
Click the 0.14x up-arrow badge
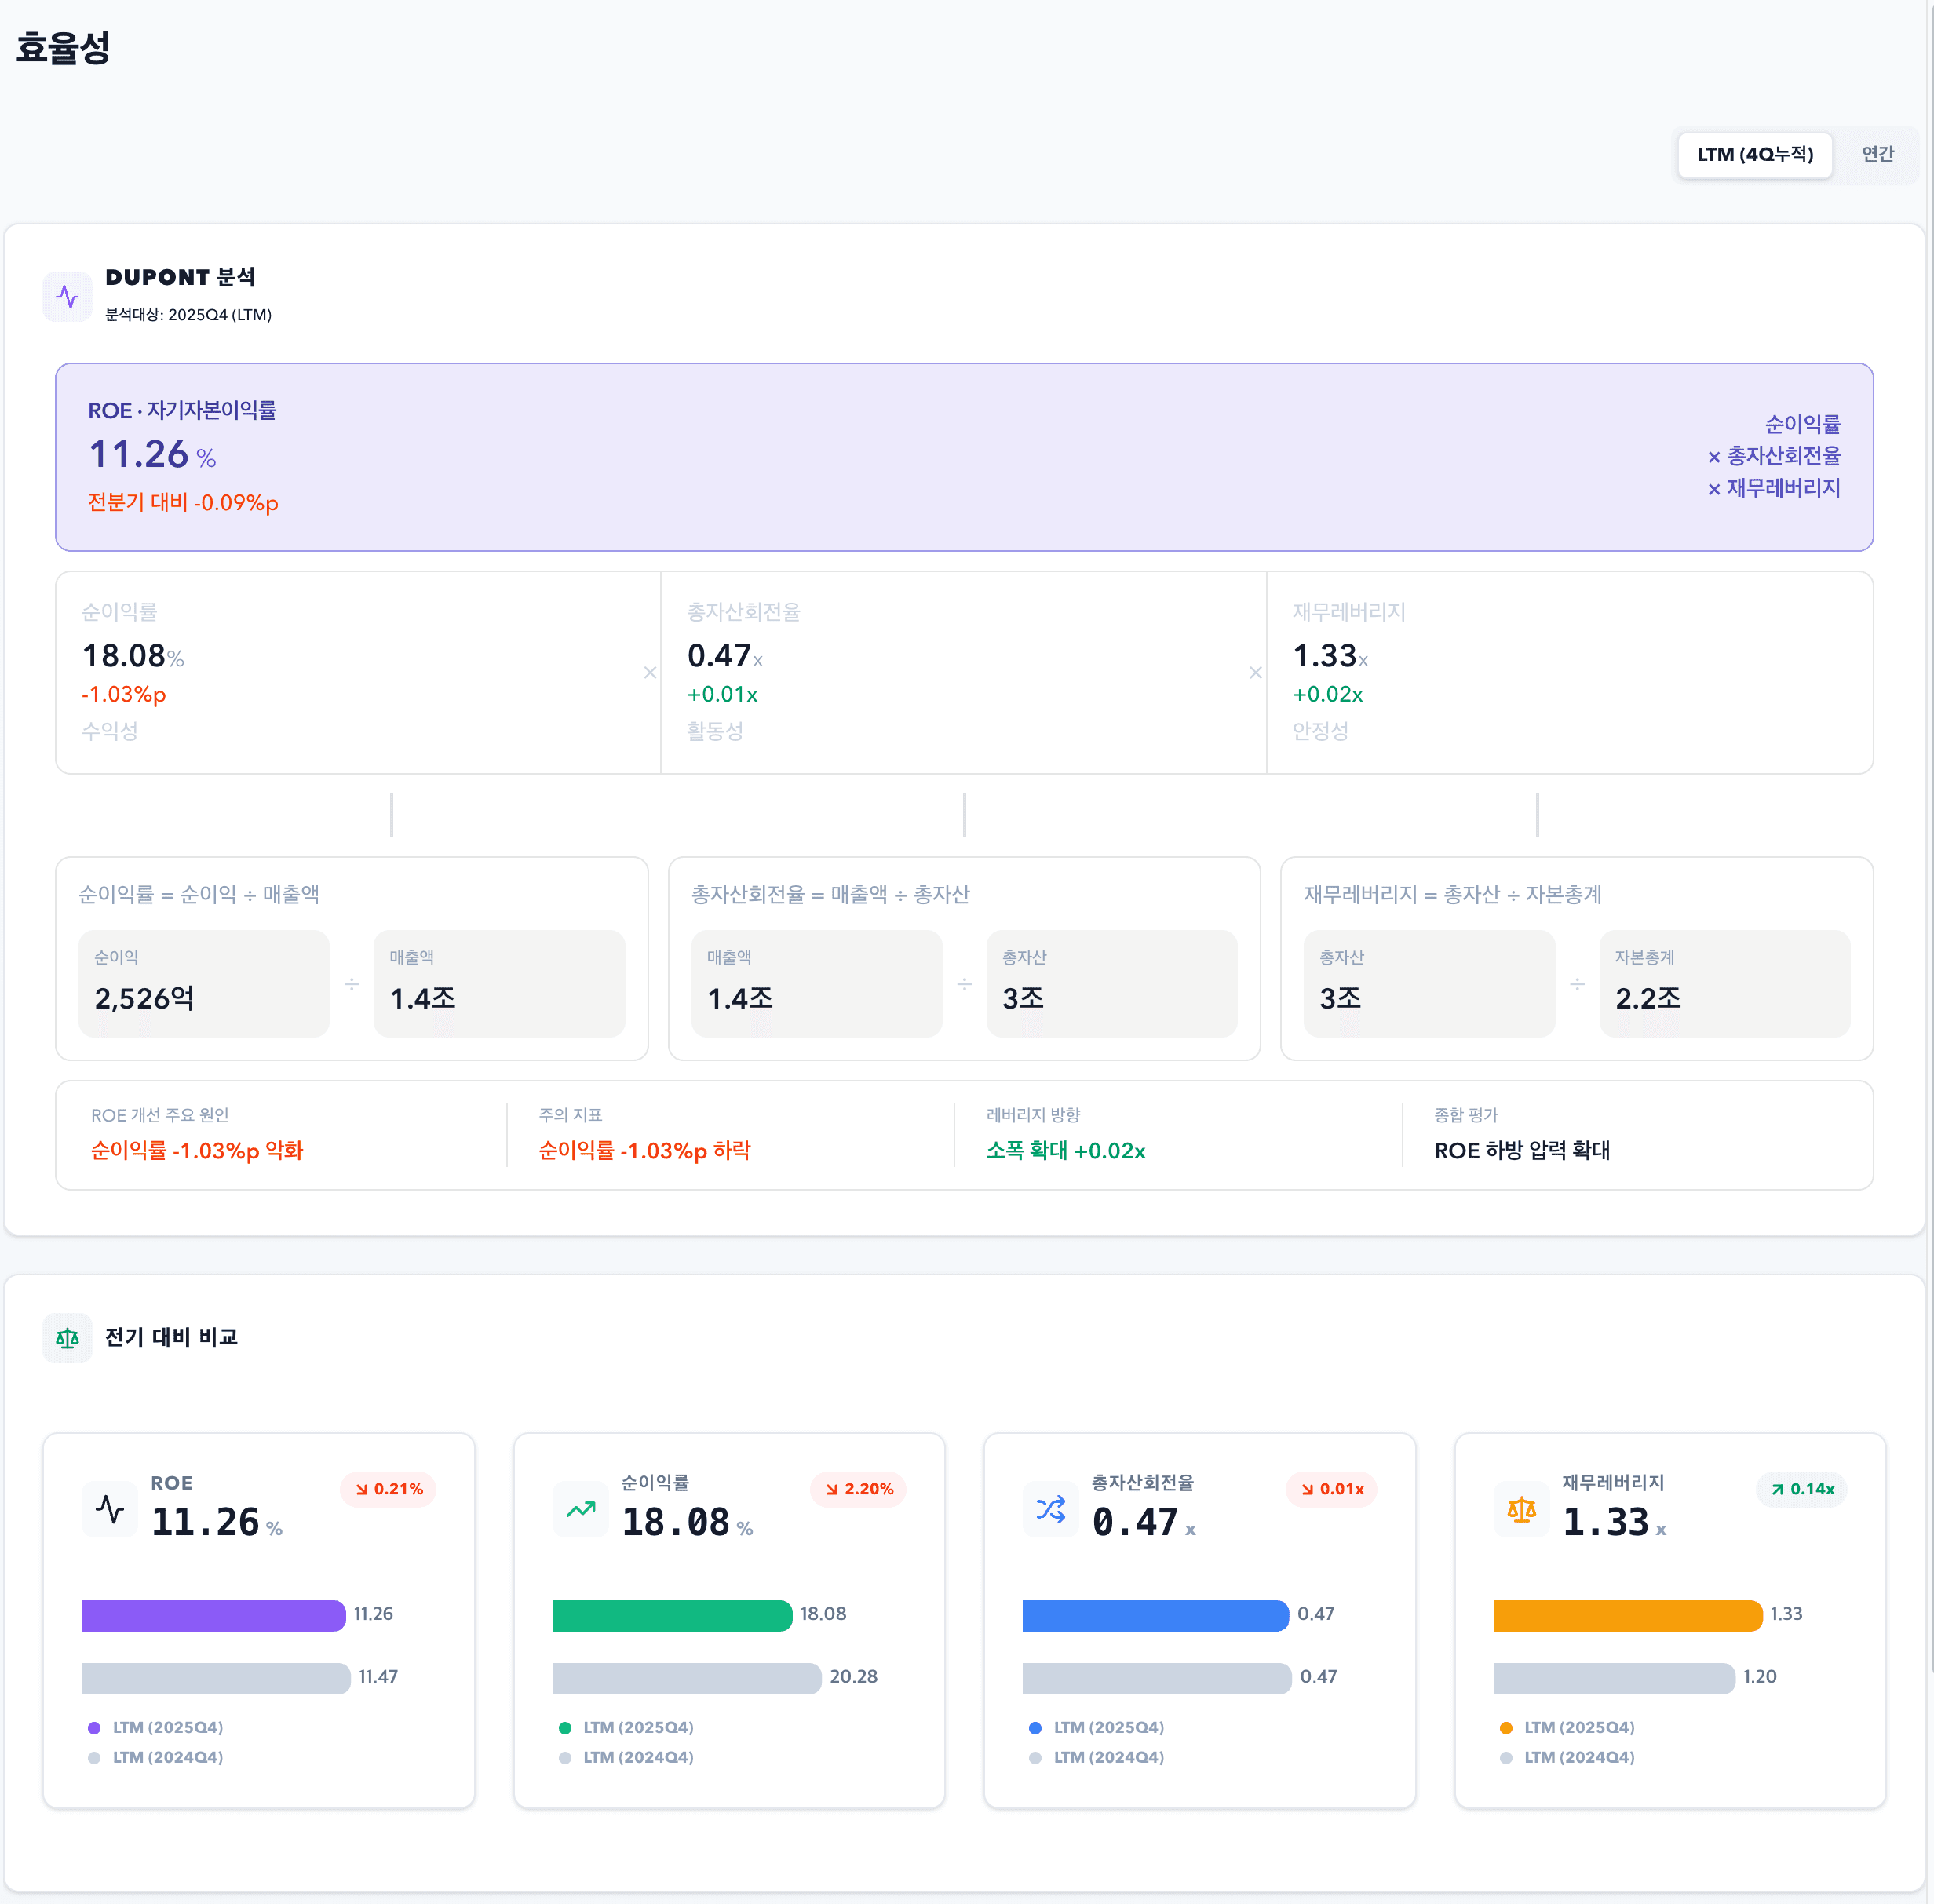(1801, 1489)
